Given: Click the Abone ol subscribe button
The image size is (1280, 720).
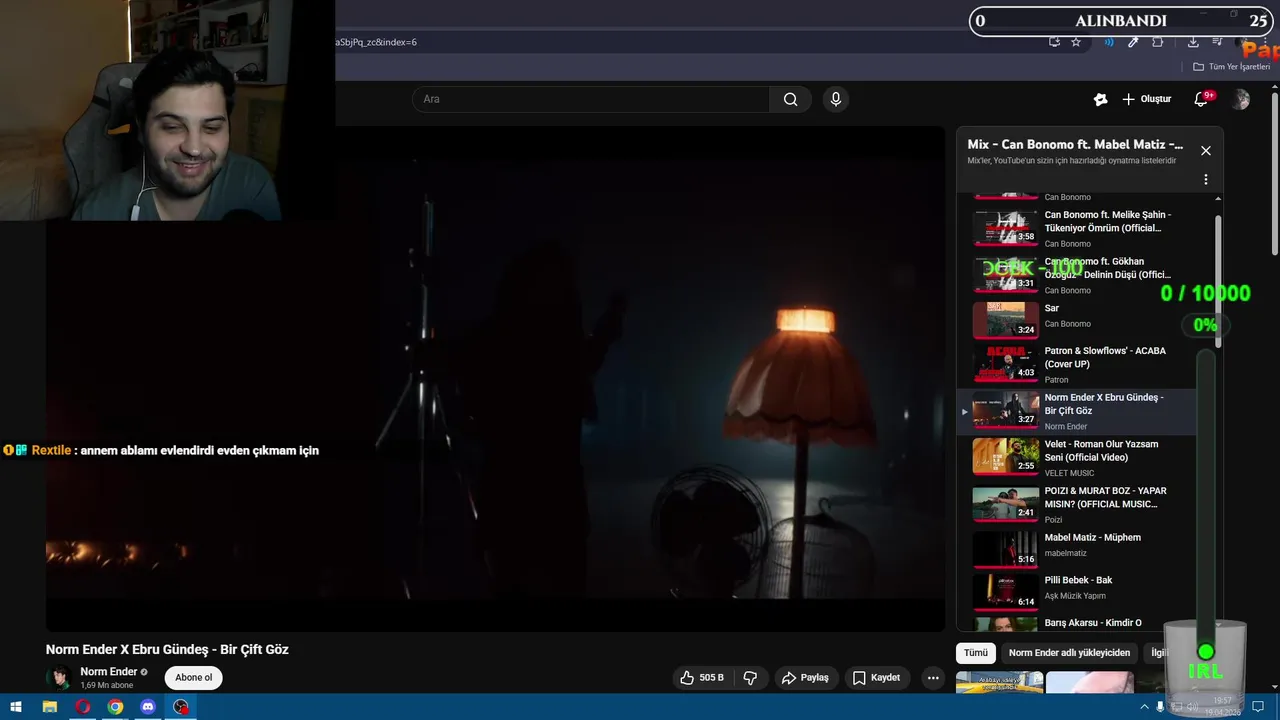Looking at the screenshot, I should (x=193, y=678).
